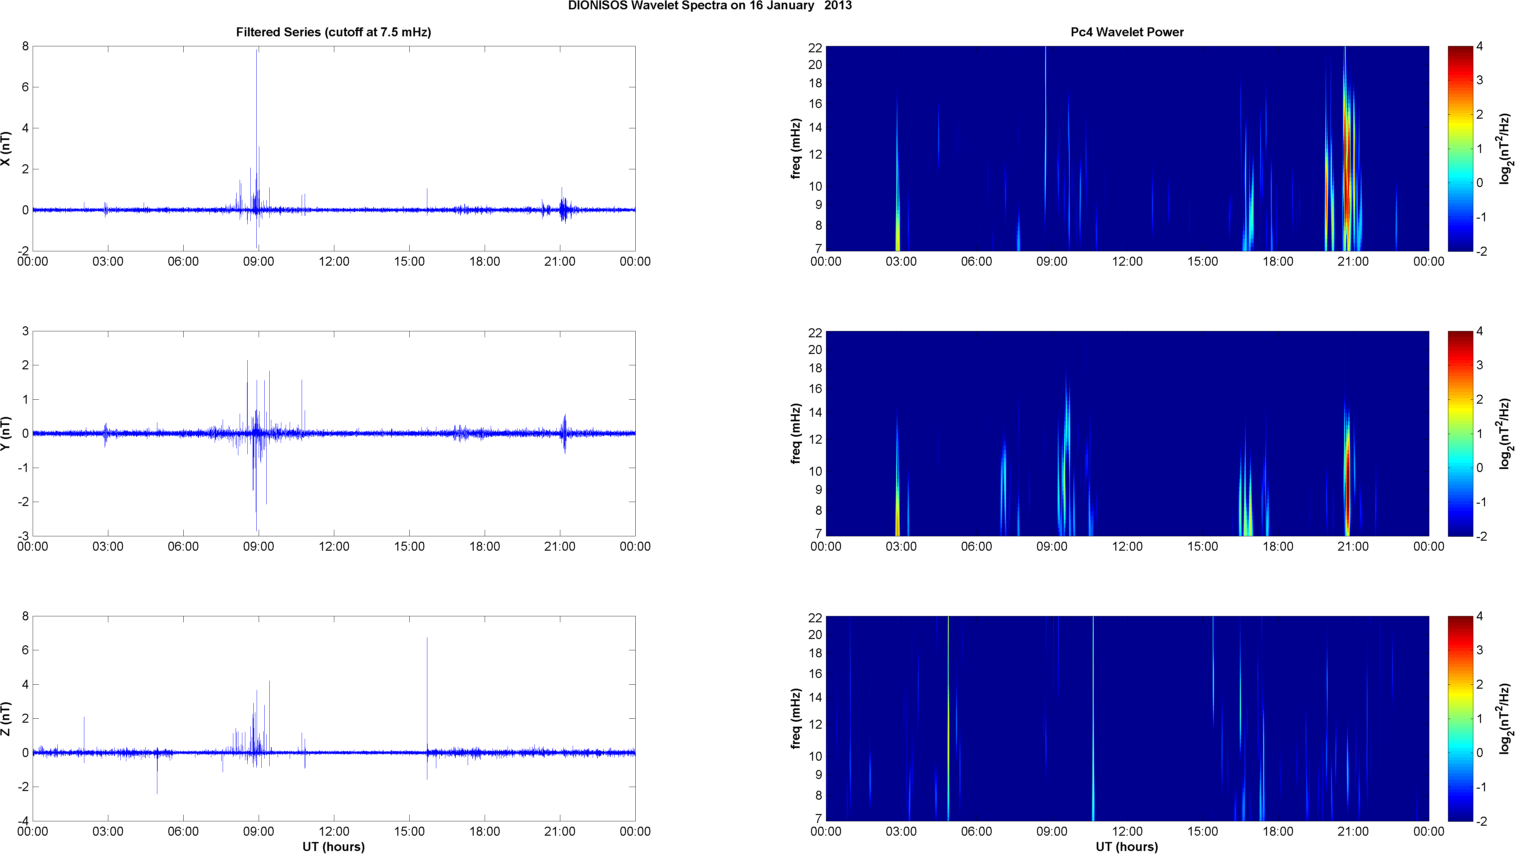
Task: Click the middle wavelet plot colorbar
Action: point(1460,434)
